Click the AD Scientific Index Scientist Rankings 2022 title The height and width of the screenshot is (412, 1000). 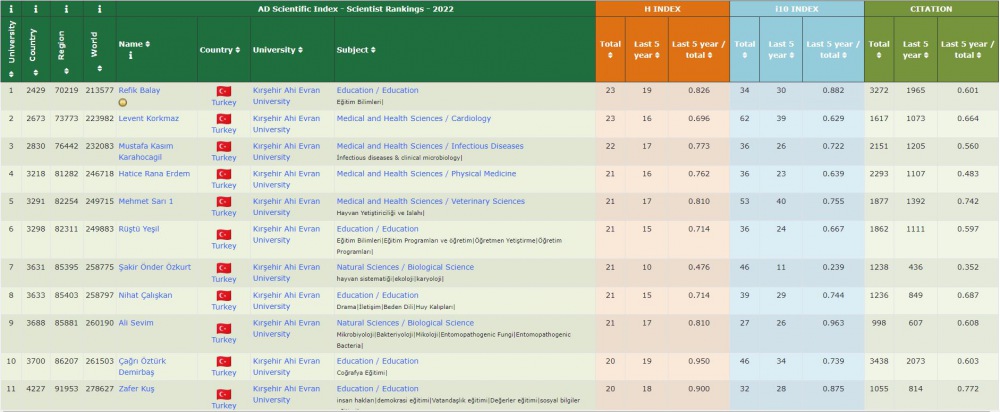coord(355,9)
